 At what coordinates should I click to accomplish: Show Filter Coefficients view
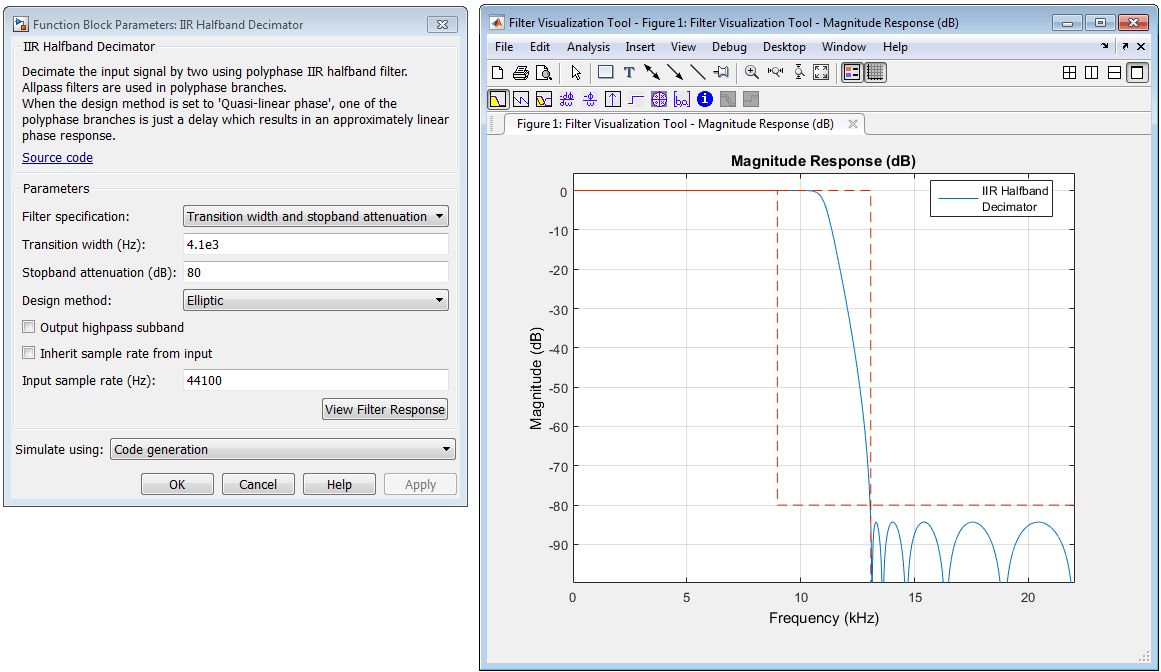[x=682, y=99]
